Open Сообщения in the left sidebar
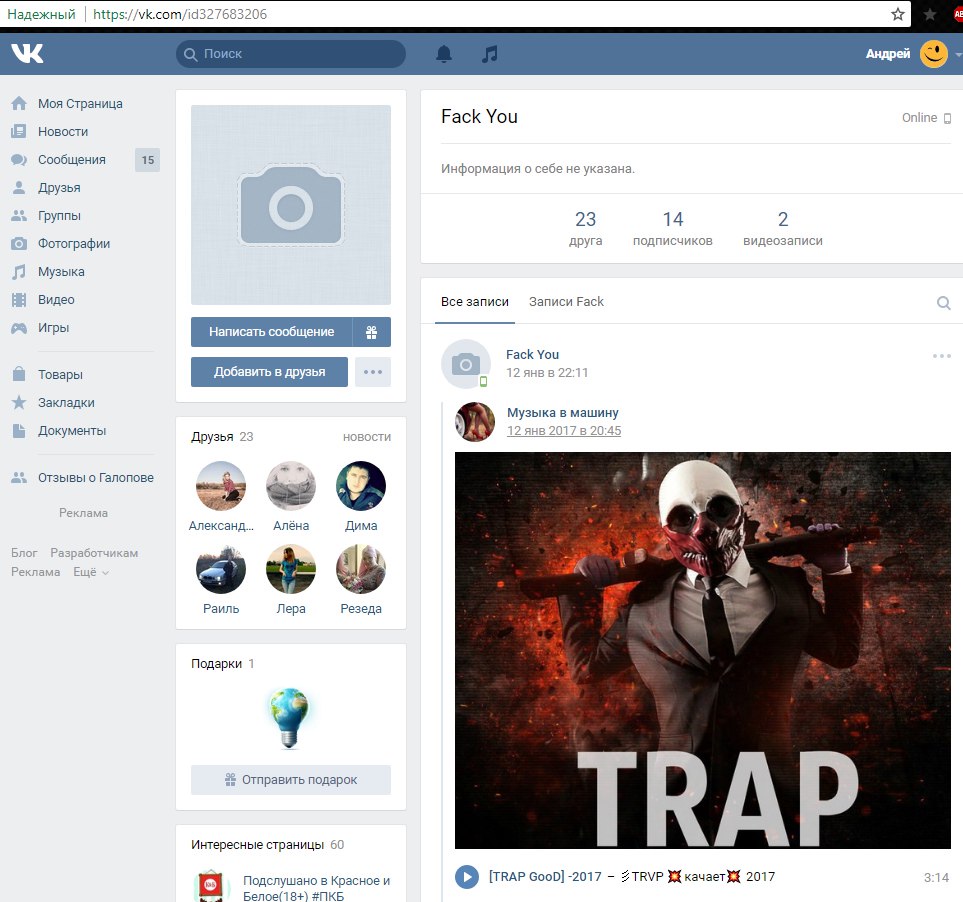 point(71,159)
